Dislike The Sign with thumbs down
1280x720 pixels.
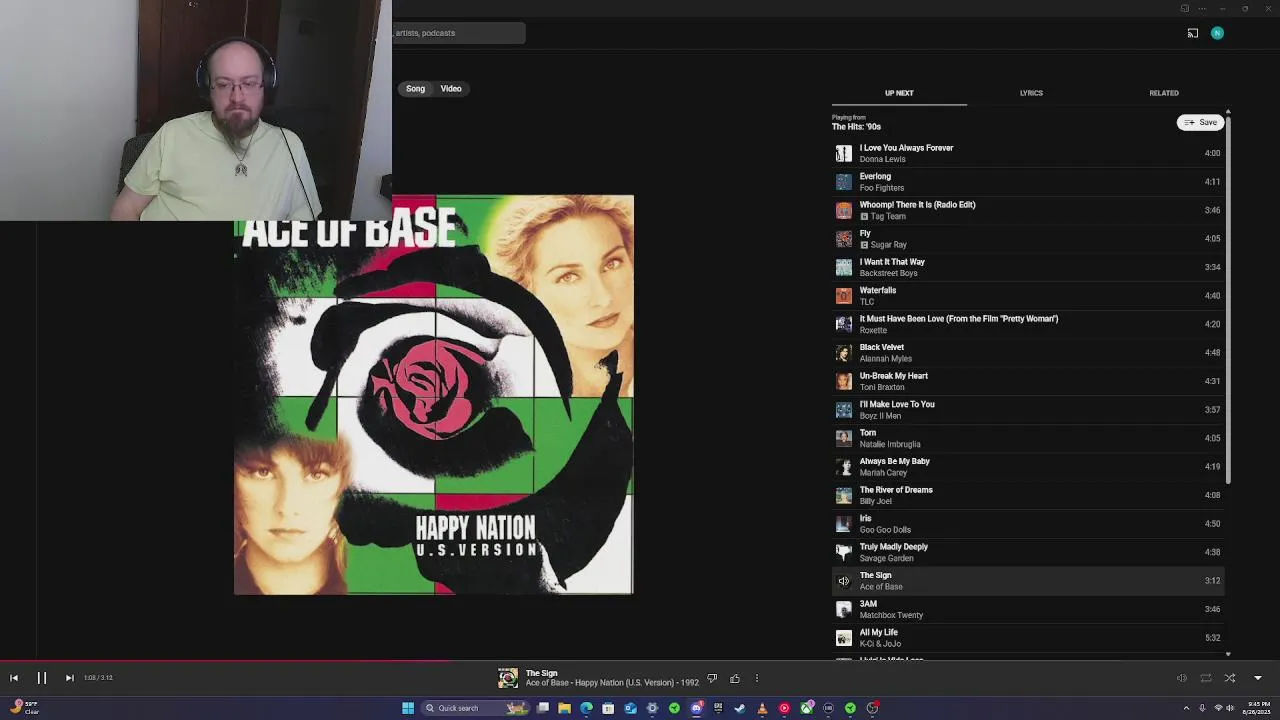[712, 678]
